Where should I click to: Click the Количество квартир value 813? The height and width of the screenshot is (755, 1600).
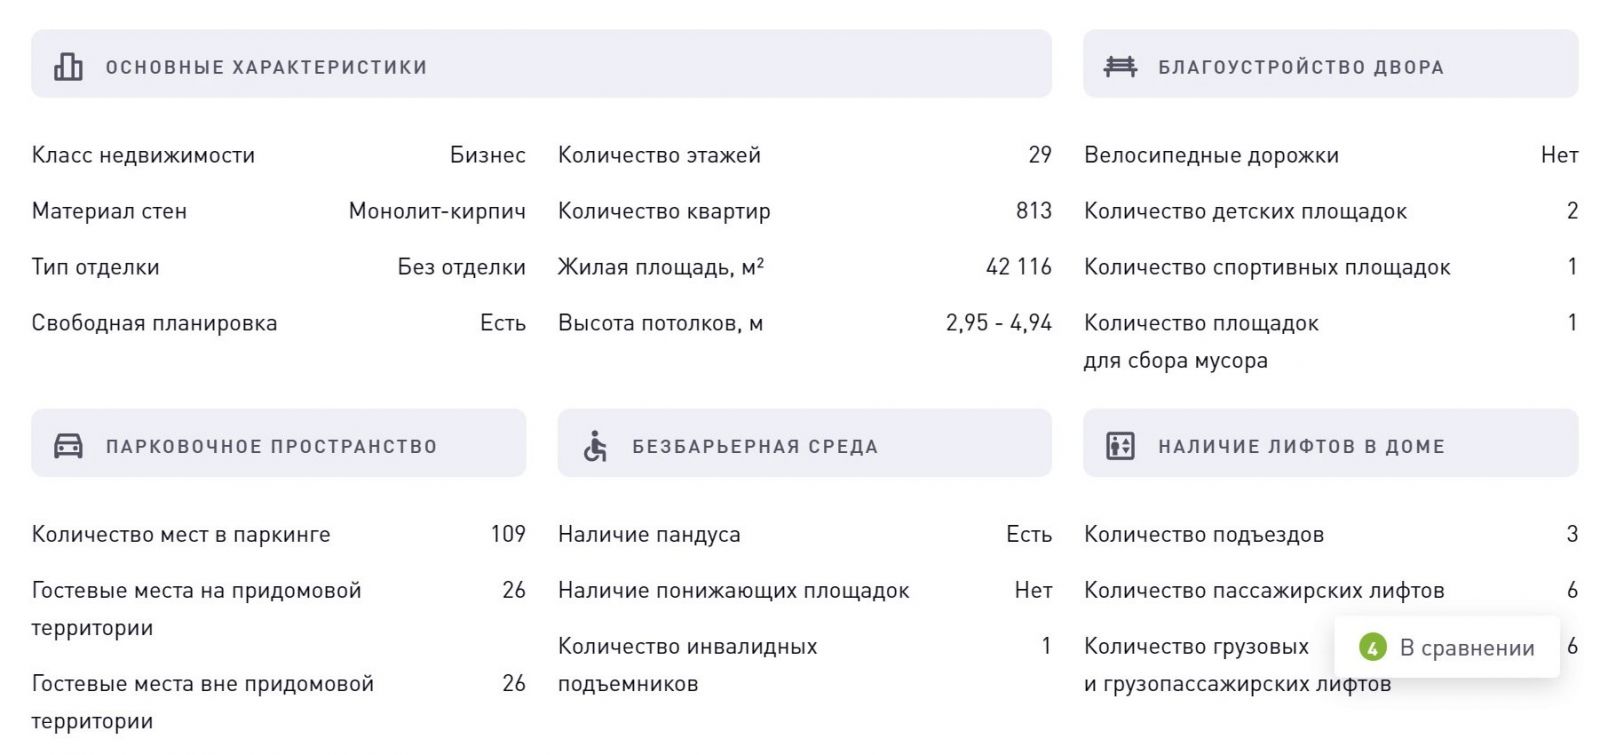pos(1034,211)
